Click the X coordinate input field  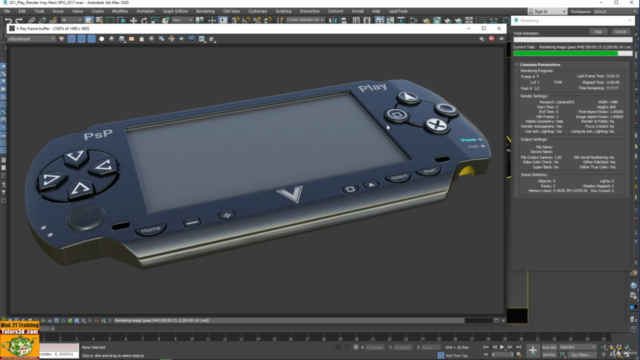point(374,347)
